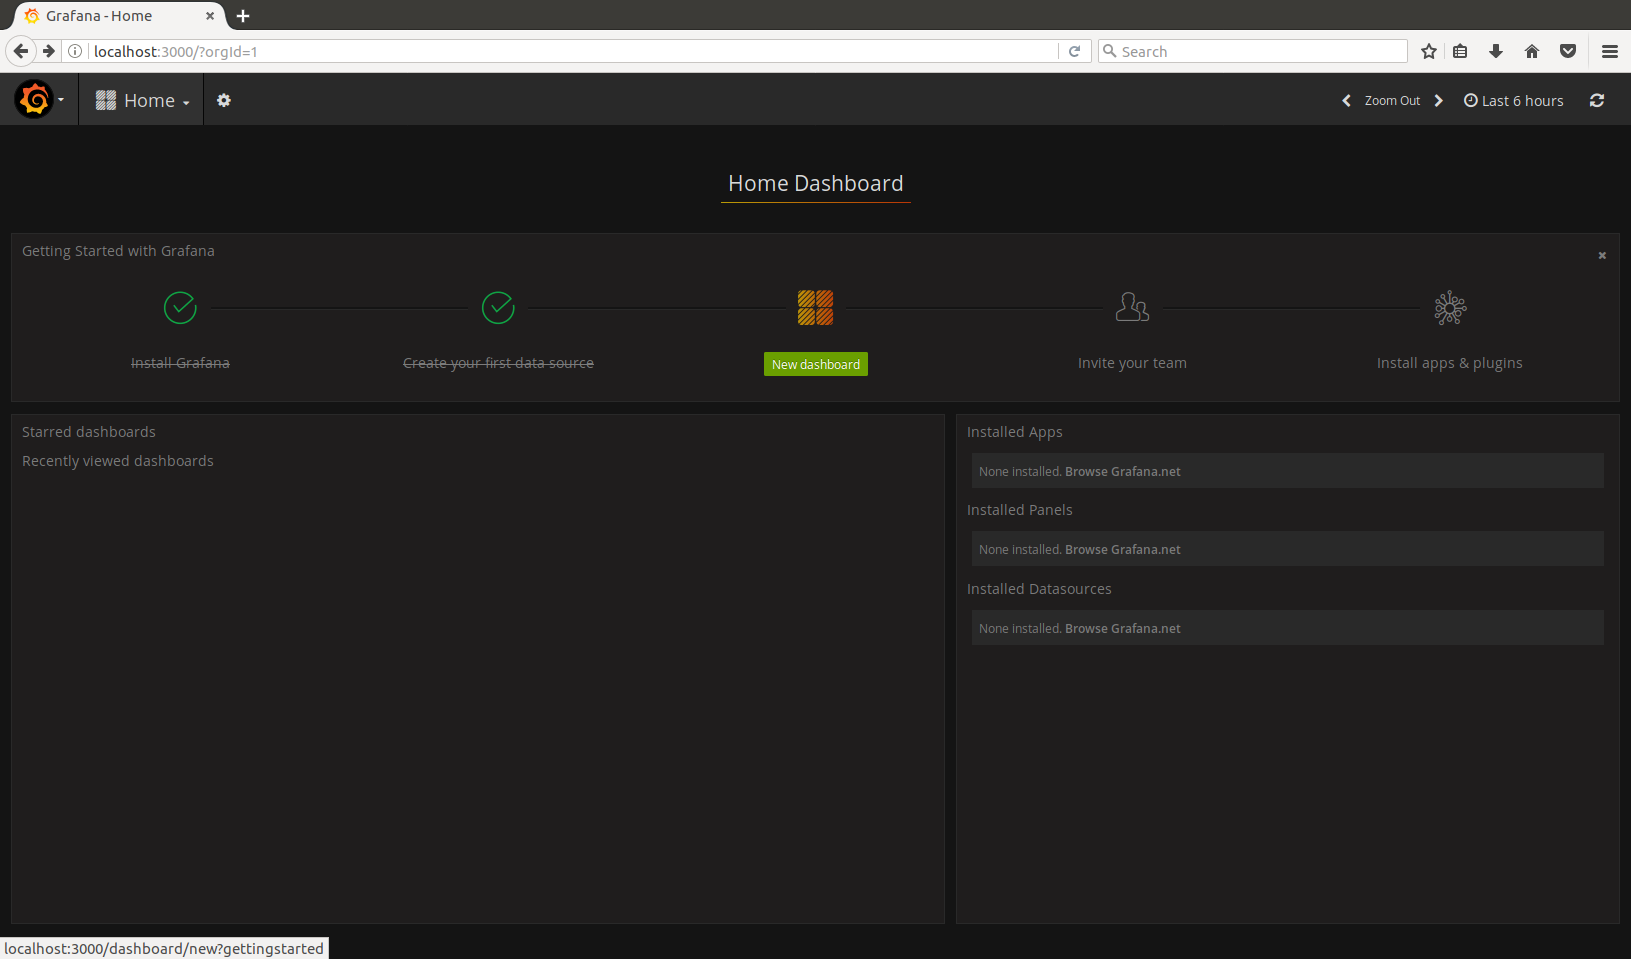This screenshot has height=959, width=1631.
Task: Go forward with browser forward arrow
Action: [48, 51]
